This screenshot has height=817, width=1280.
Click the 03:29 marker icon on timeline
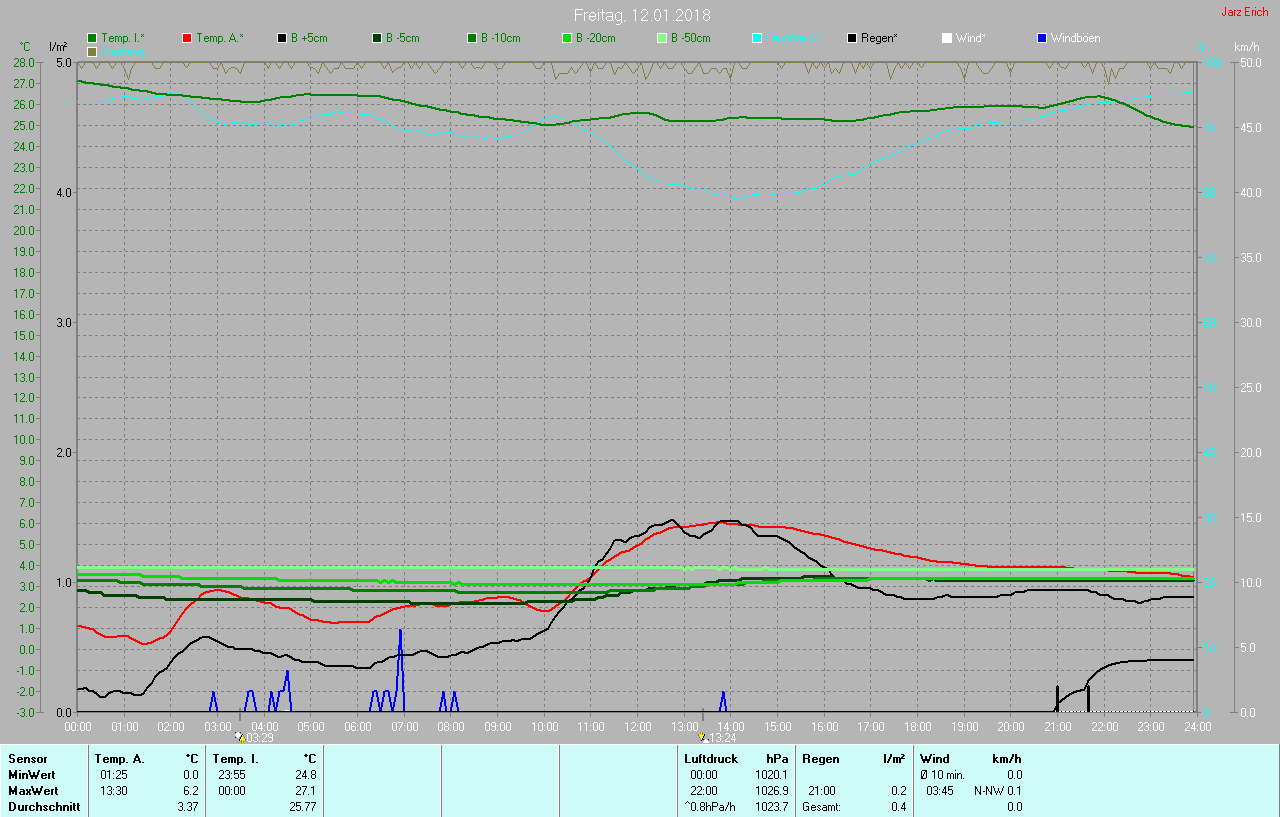point(239,737)
